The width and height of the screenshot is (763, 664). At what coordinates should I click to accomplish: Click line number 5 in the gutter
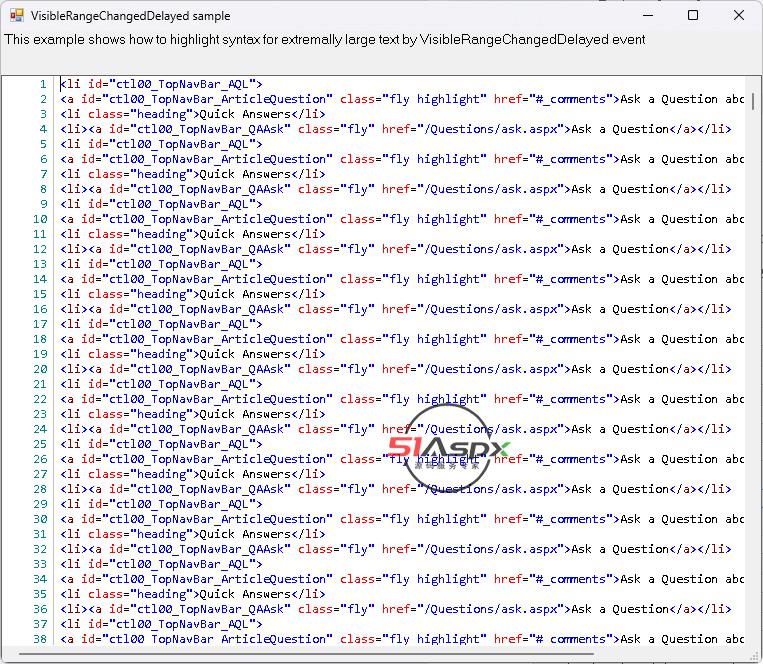(43, 144)
